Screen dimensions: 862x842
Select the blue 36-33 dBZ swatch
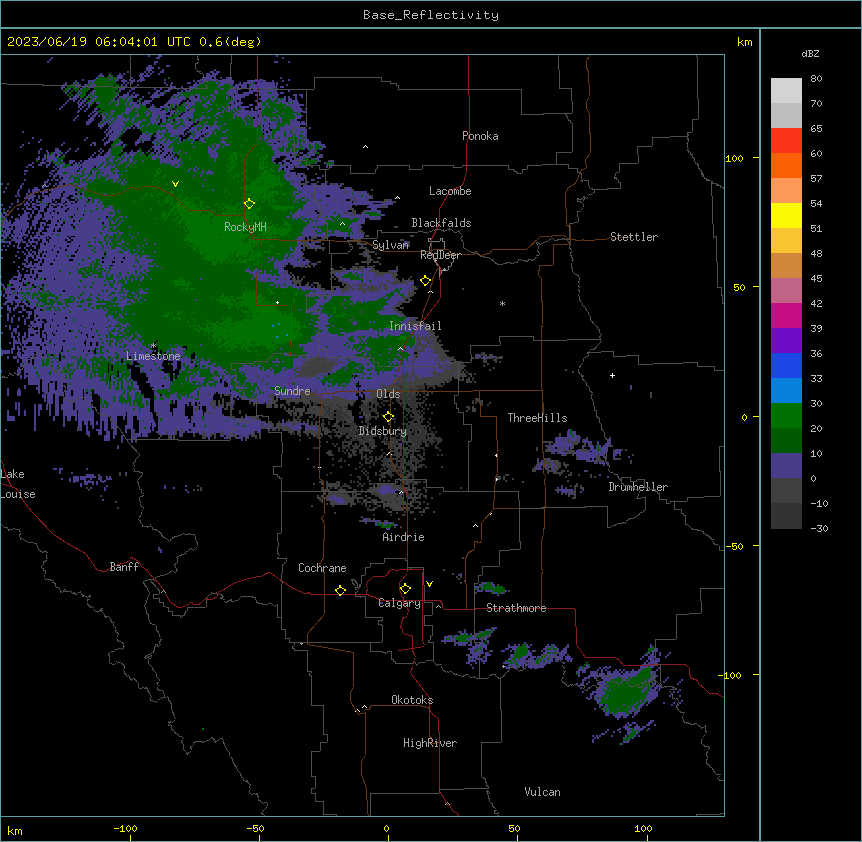coord(786,365)
